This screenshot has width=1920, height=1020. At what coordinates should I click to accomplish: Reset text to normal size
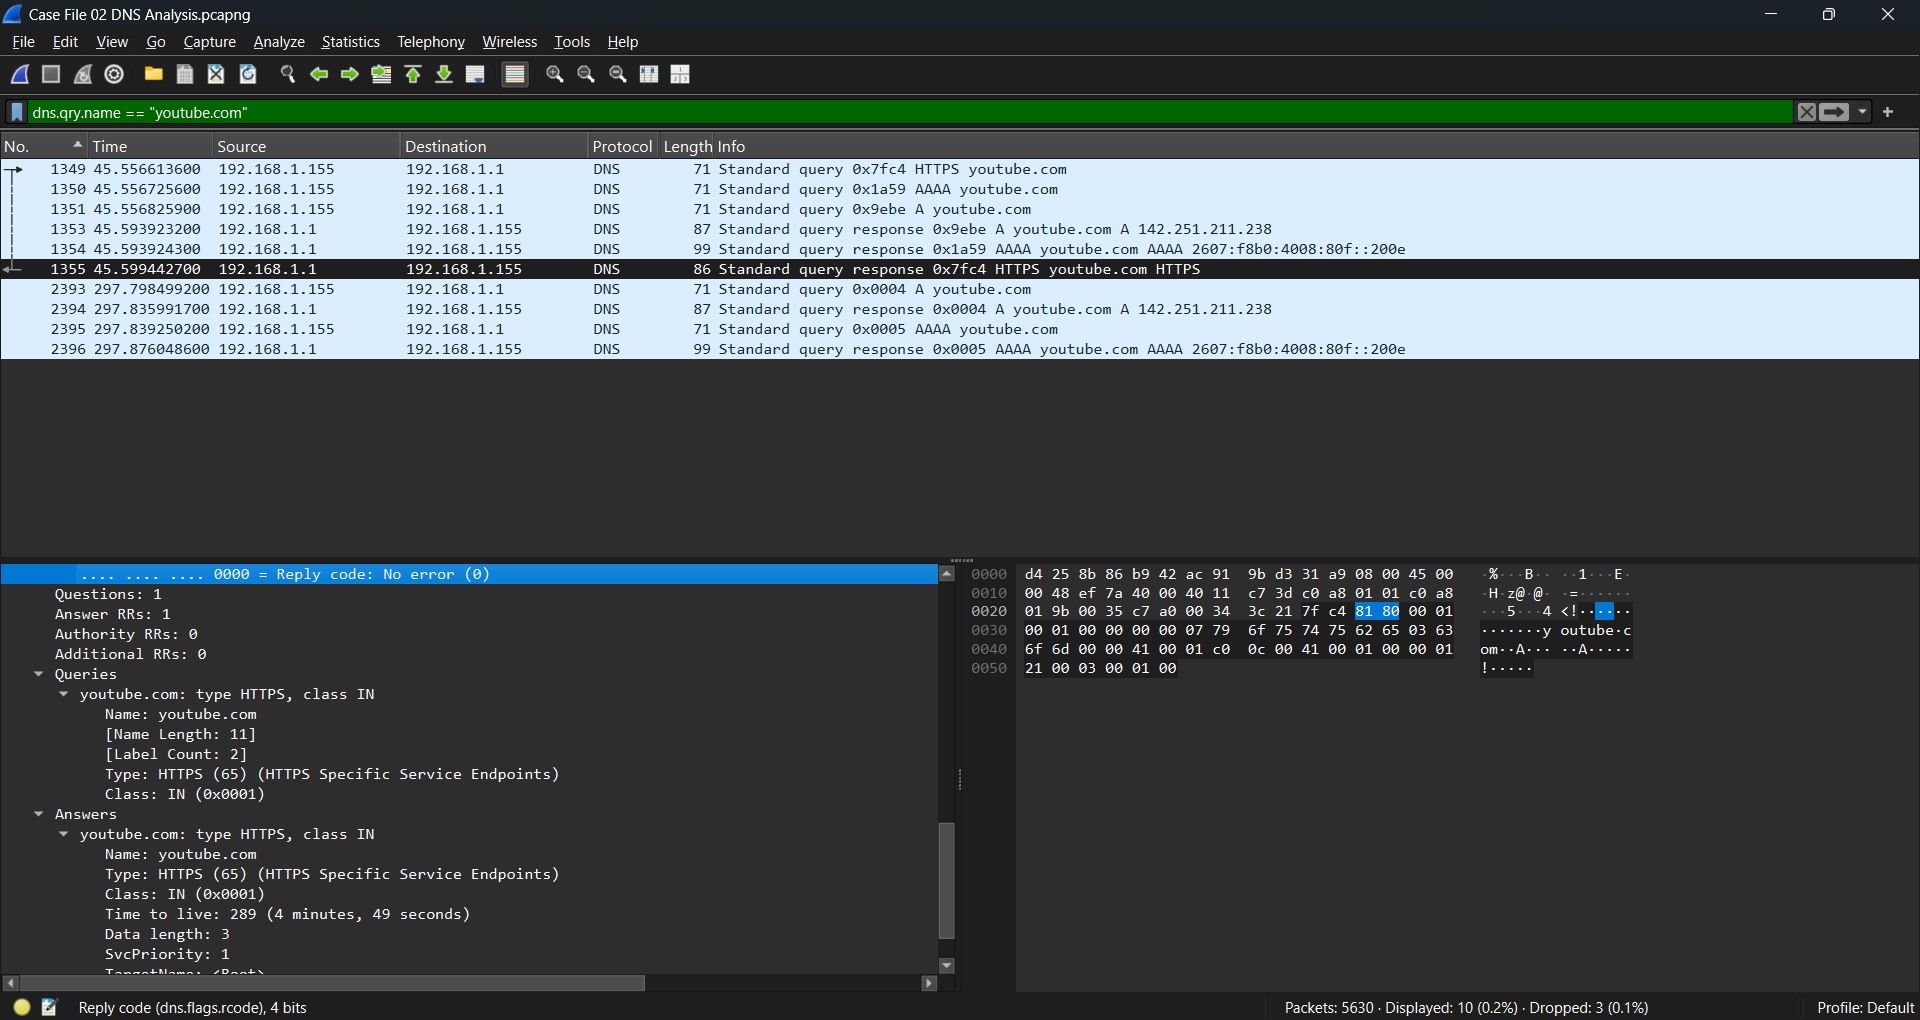pyautogui.click(x=618, y=74)
